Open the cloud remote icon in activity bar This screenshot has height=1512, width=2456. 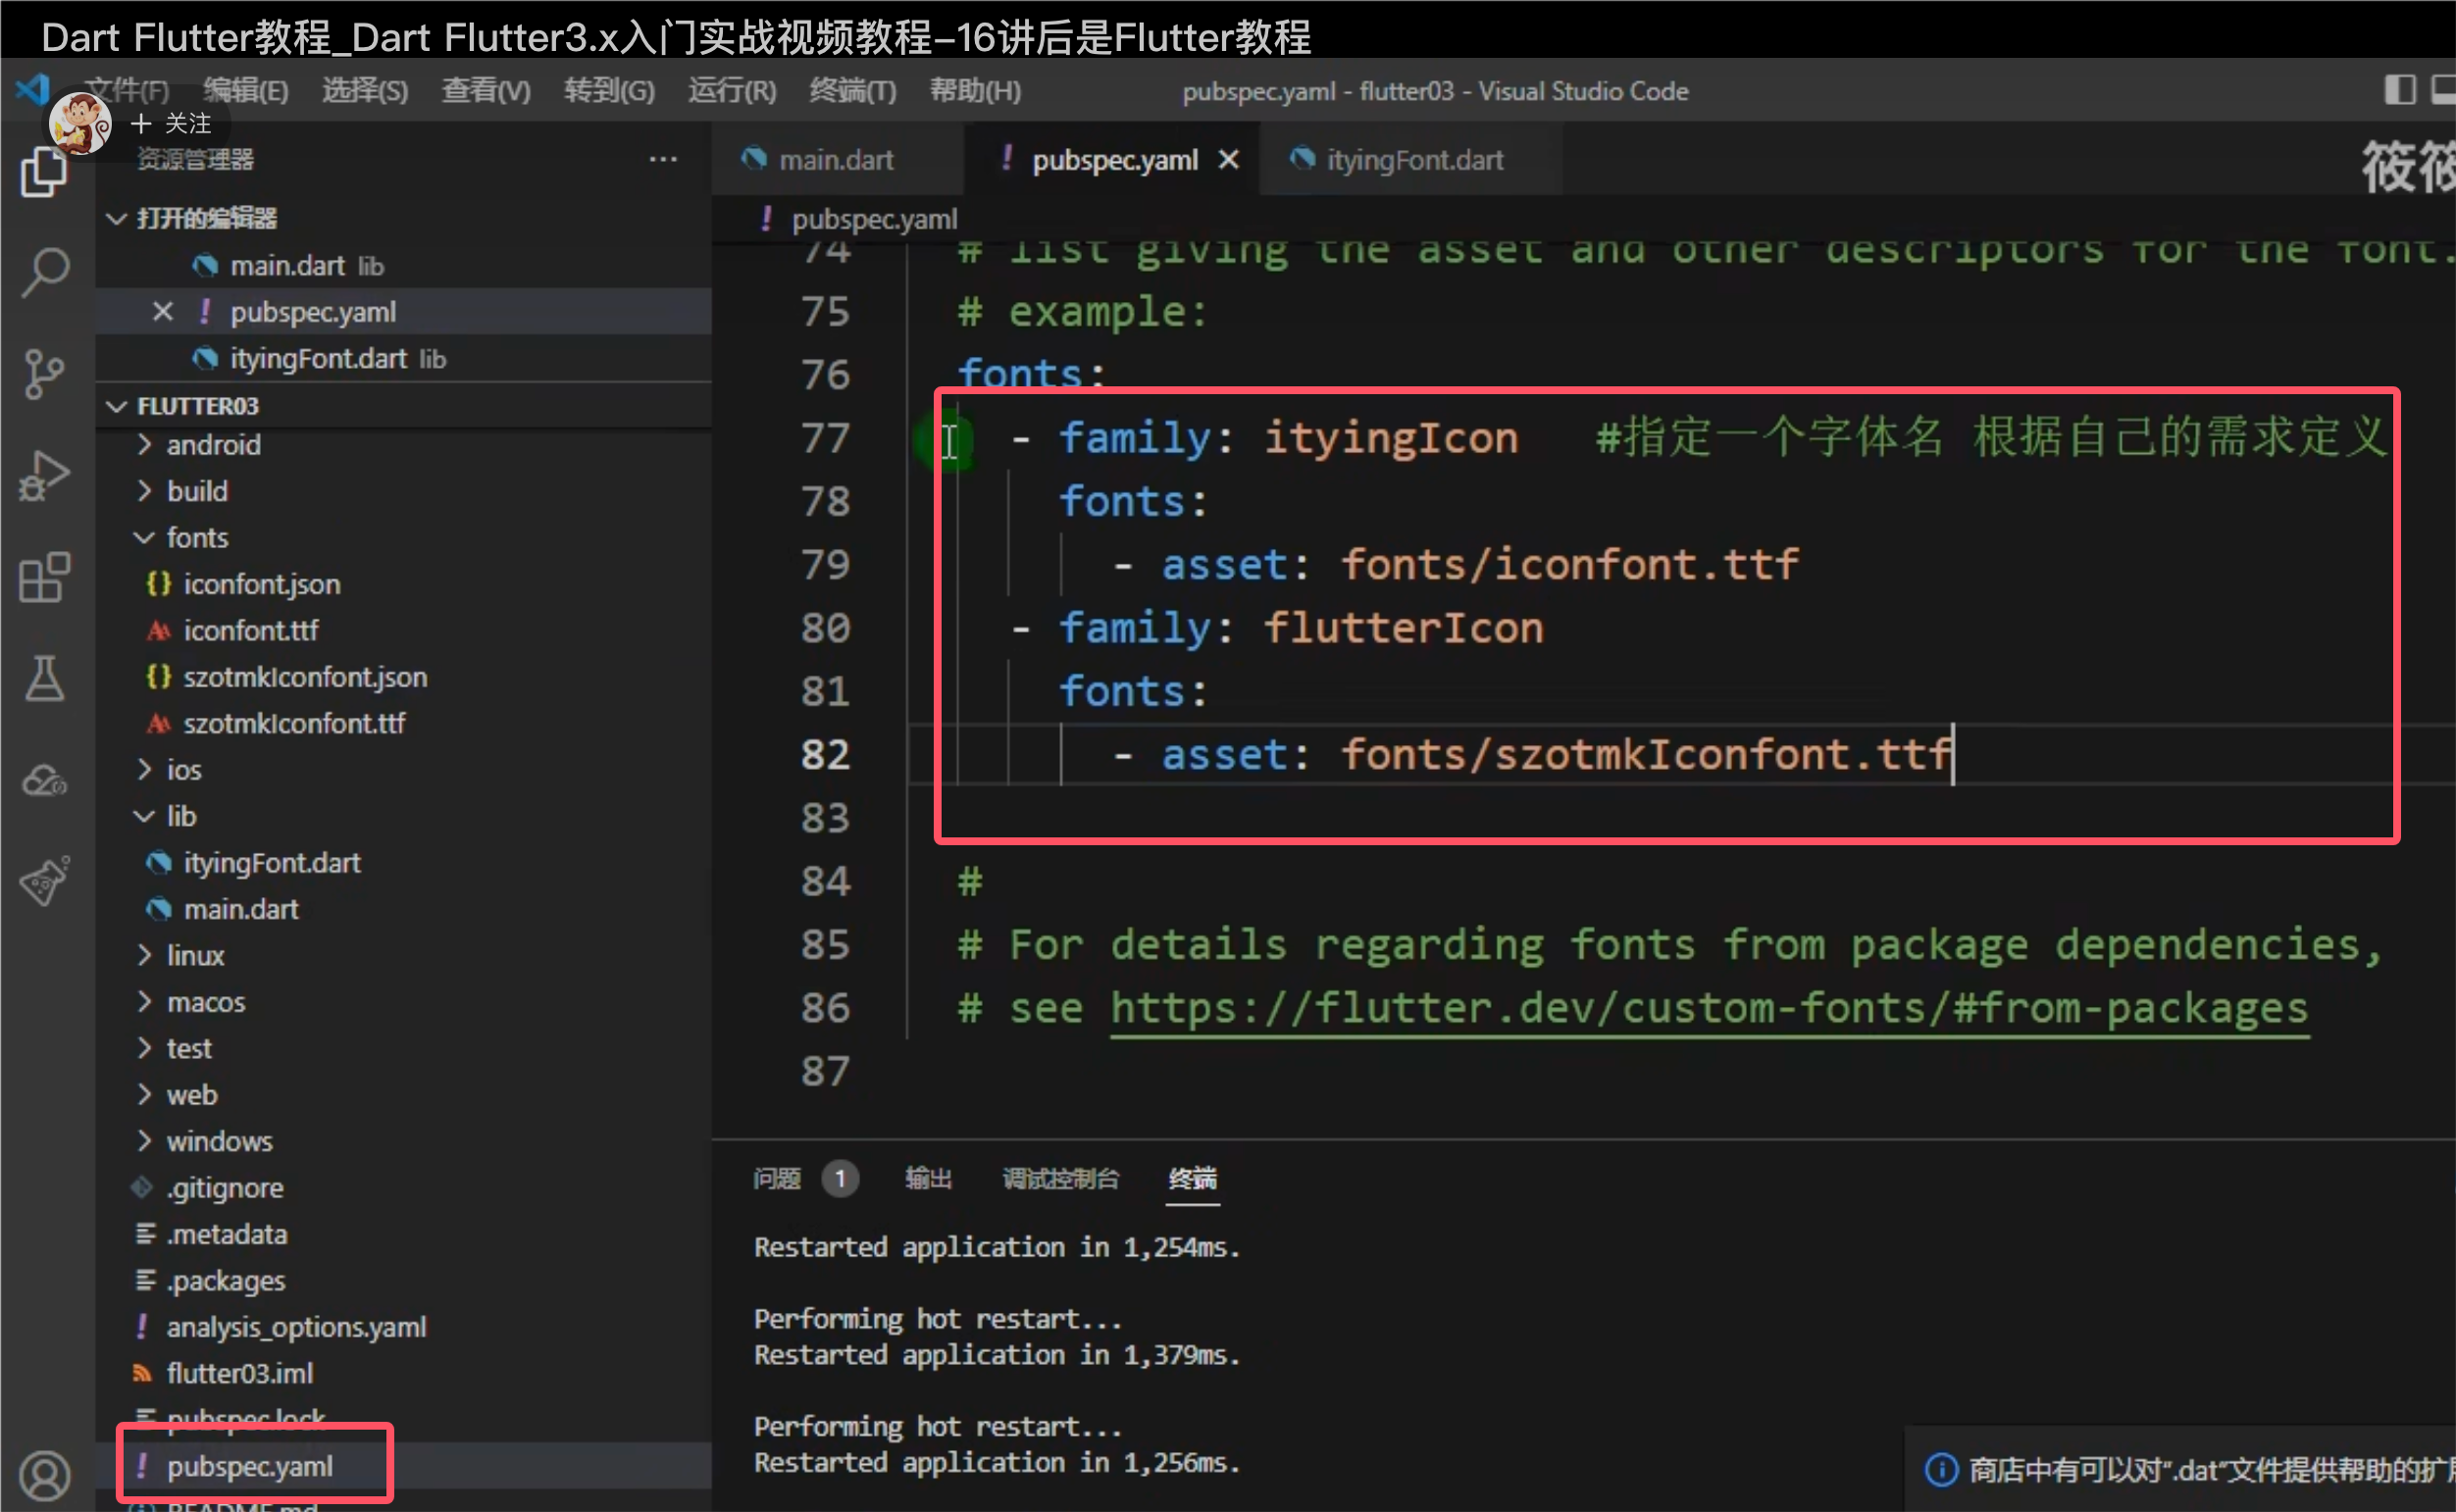[44, 781]
